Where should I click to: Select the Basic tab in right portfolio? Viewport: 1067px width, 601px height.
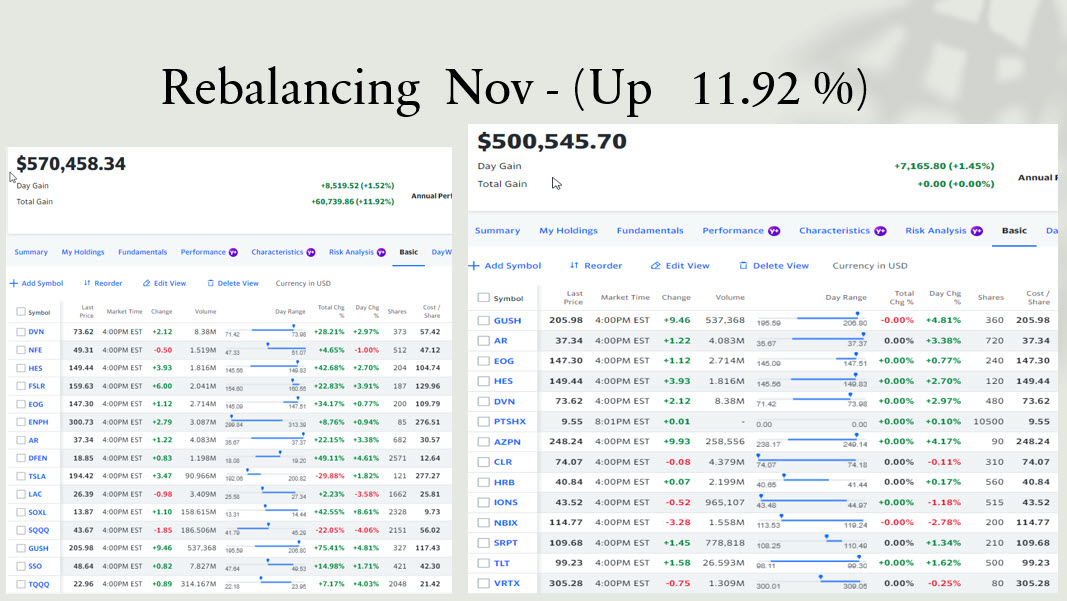pos(1014,231)
